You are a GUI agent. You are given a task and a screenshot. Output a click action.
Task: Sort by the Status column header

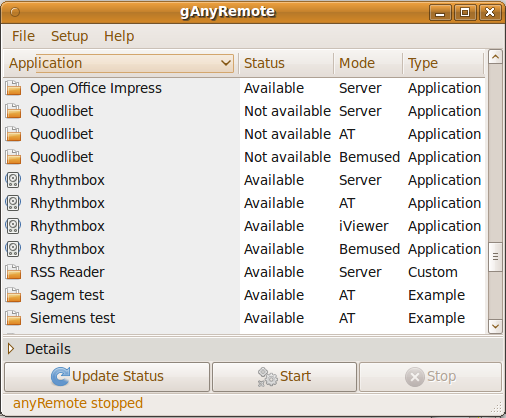[286, 63]
